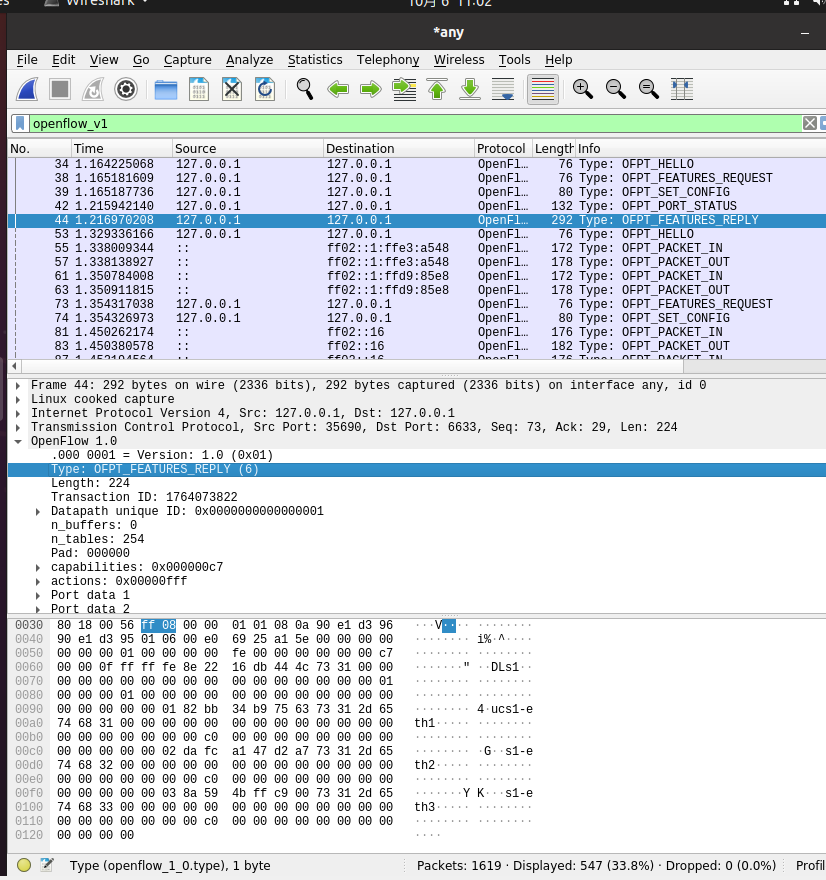Sort packets by Info column
The width and height of the screenshot is (826, 880).
701,149
